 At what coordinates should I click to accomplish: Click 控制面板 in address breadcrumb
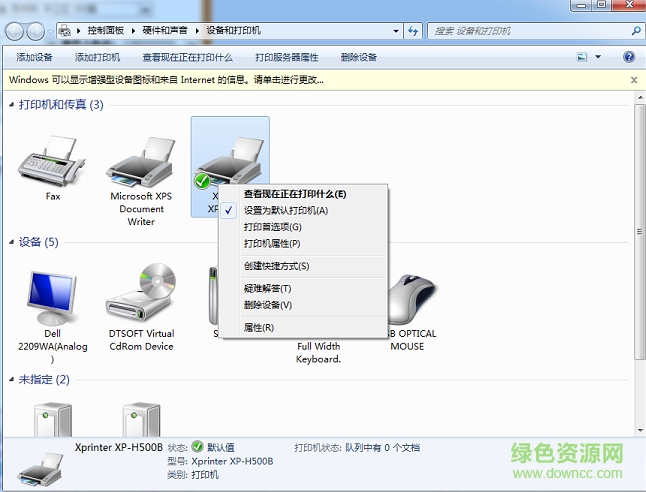(105, 31)
